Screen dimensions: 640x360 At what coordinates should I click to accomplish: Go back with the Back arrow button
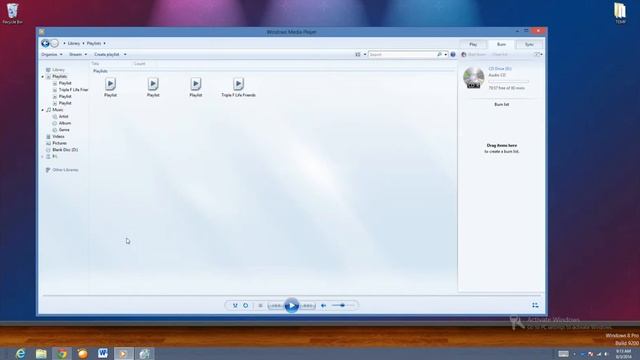point(45,43)
